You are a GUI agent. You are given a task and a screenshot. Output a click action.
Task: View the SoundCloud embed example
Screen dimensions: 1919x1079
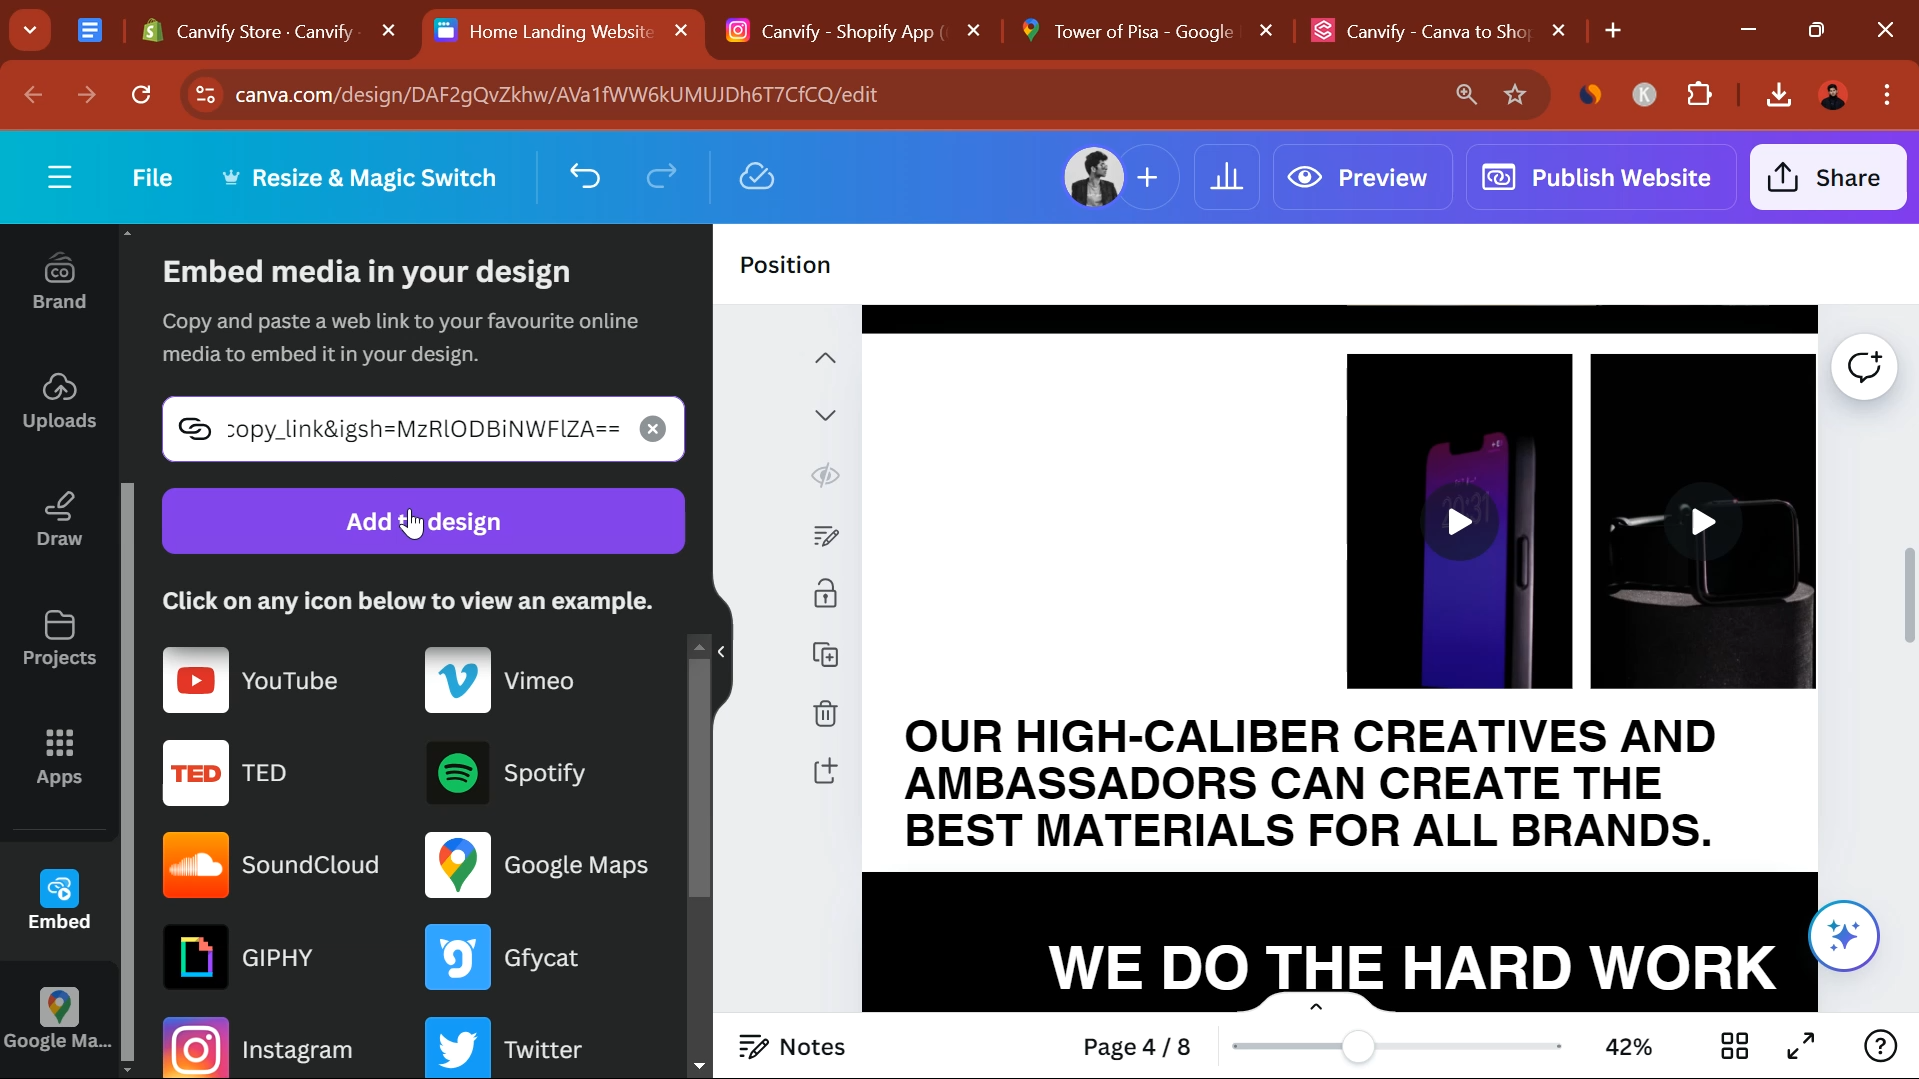pyautogui.click(x=271, y=865)
